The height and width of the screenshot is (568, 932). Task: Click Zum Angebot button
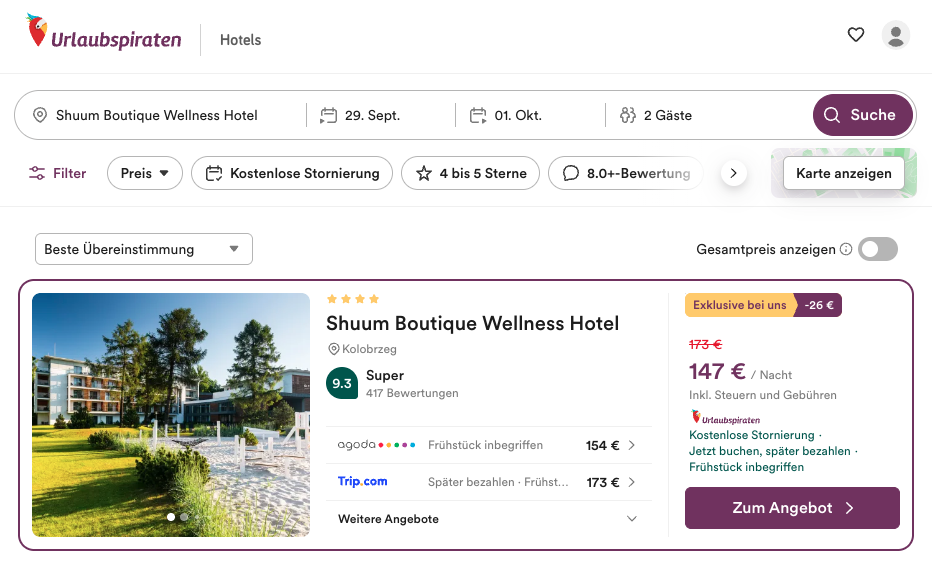792,508
